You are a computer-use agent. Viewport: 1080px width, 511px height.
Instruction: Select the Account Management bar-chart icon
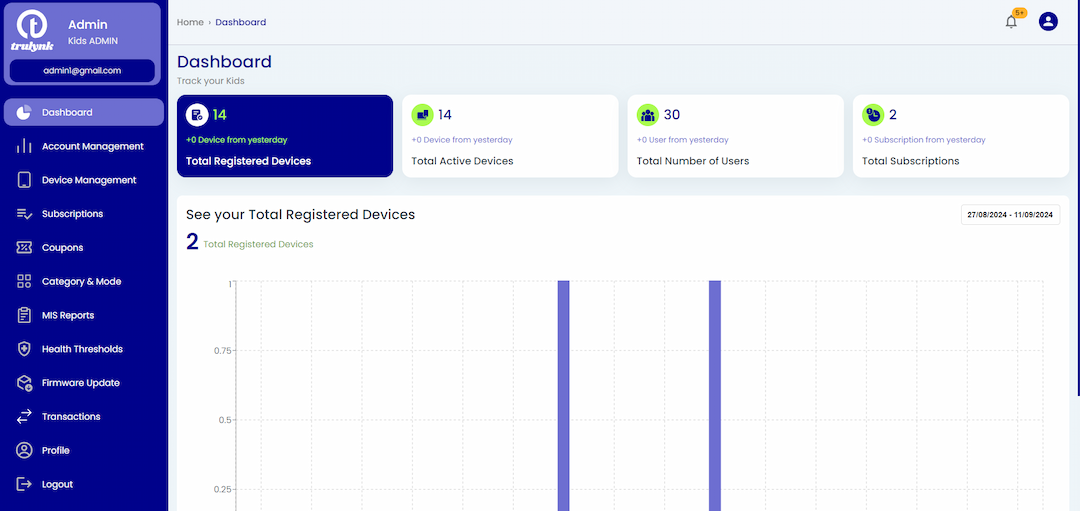24,146
